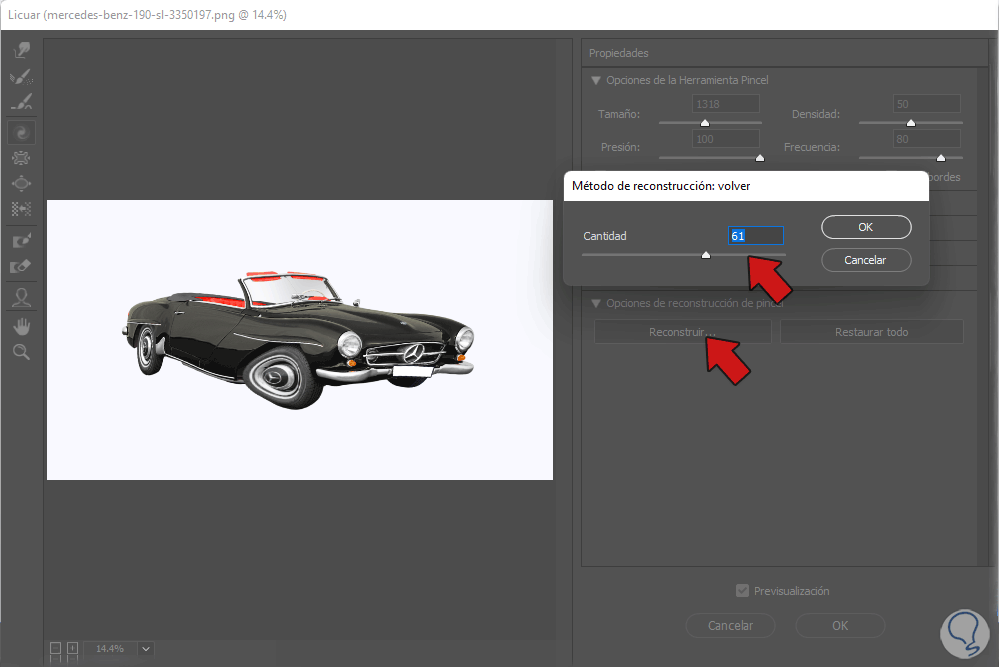Toggle the Previsualización checkbox
The height and width of the screenshot is (667, 999).
[742, 591]
